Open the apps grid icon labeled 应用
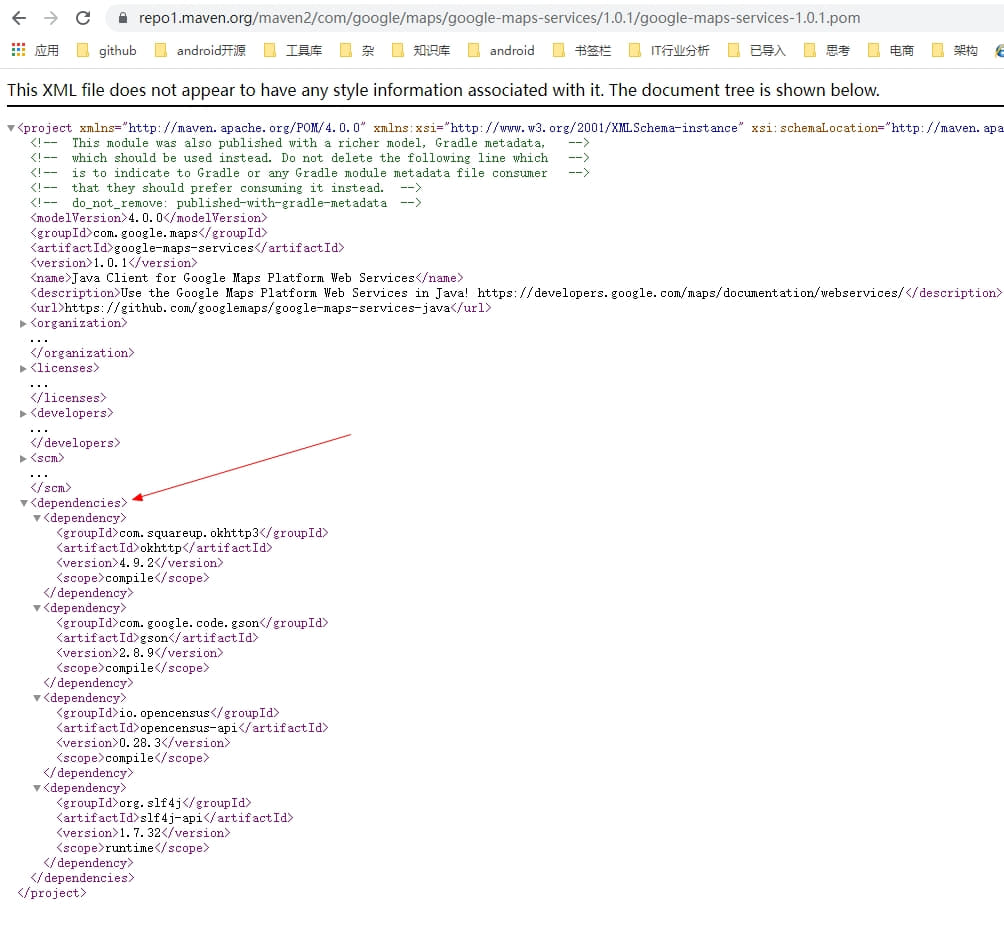 [x=35, y=50]
